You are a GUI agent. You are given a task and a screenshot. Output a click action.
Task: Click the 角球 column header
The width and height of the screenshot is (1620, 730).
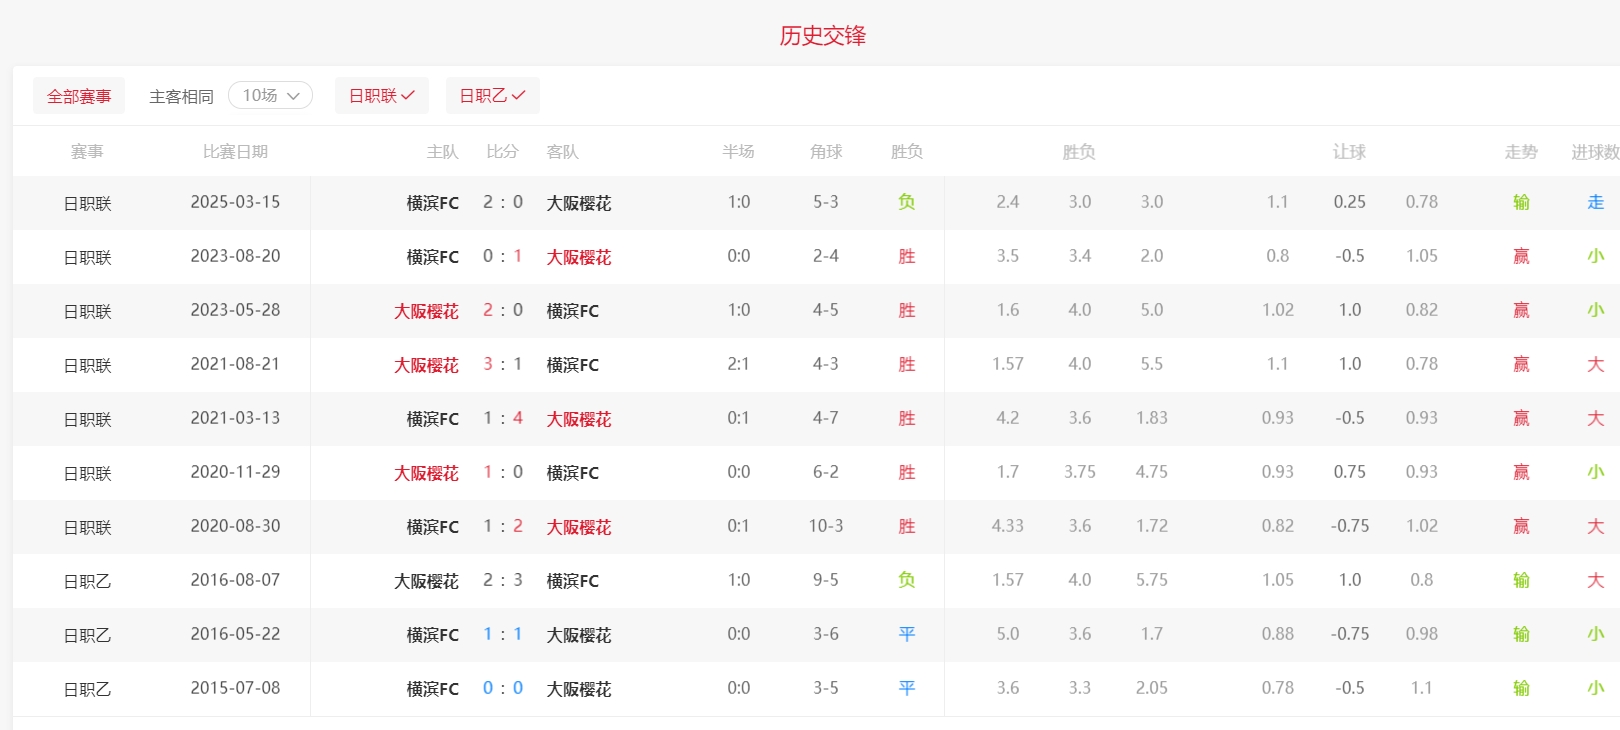pyautogui.click(x=825, y=151)
